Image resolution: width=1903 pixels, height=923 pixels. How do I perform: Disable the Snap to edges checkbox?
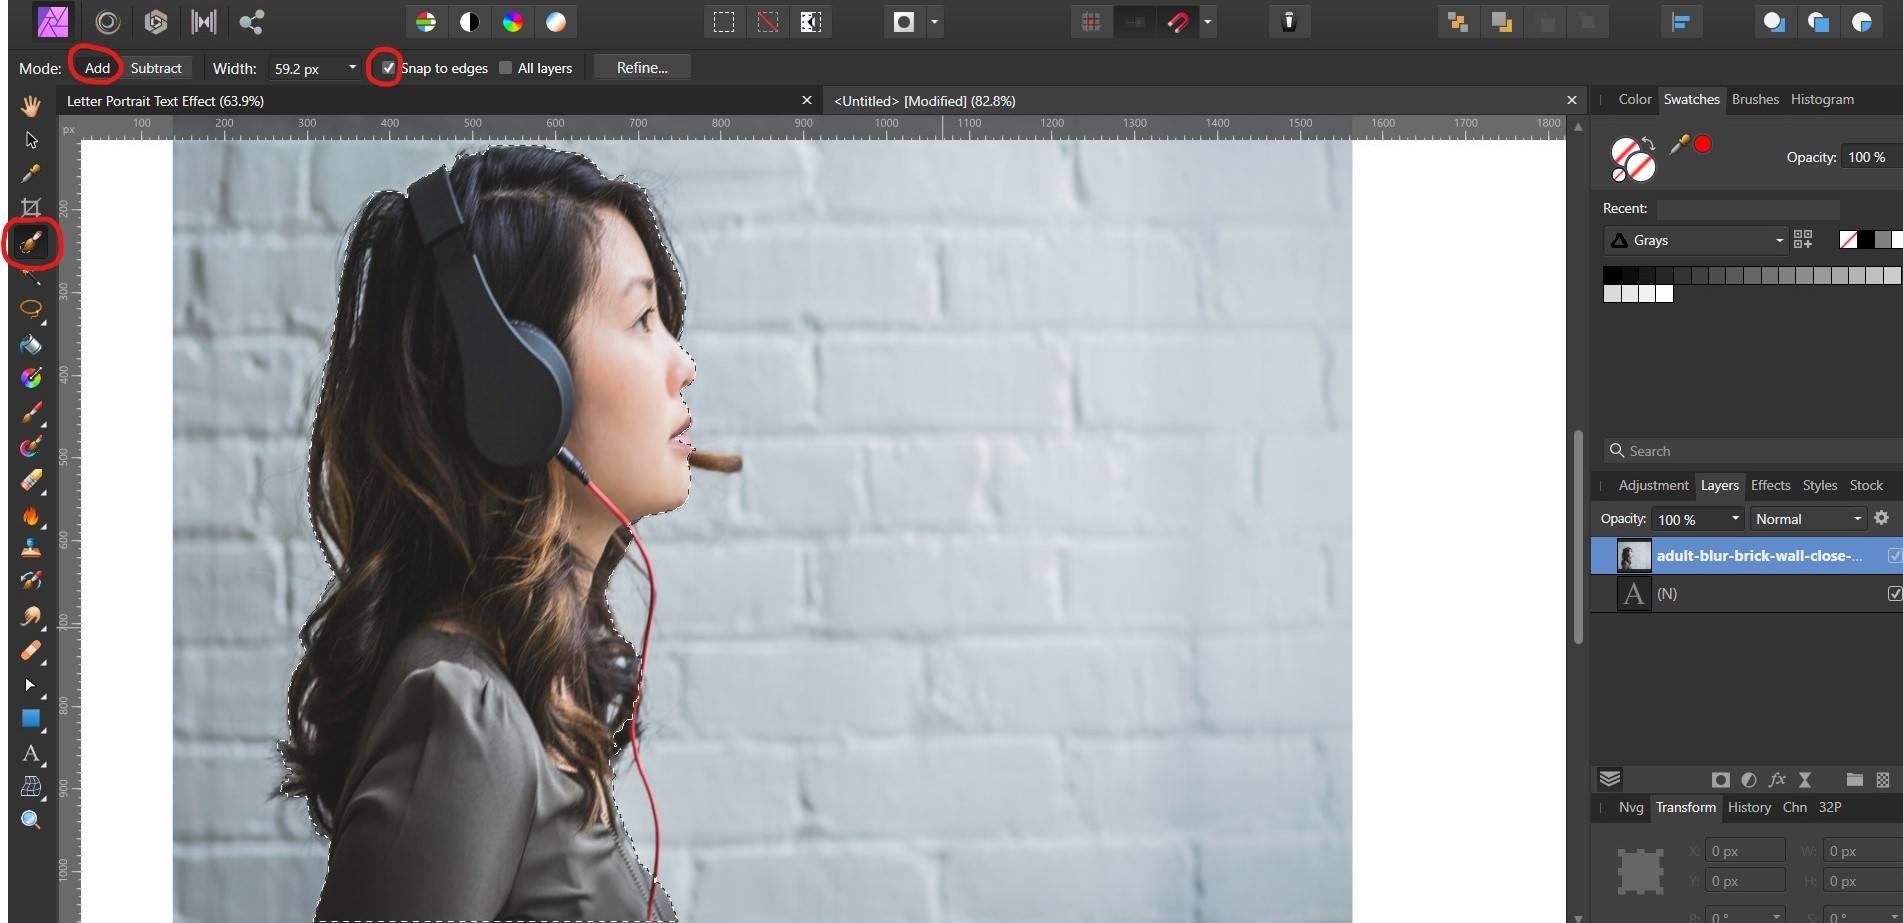pyautogui.click(x=388, y=68)
